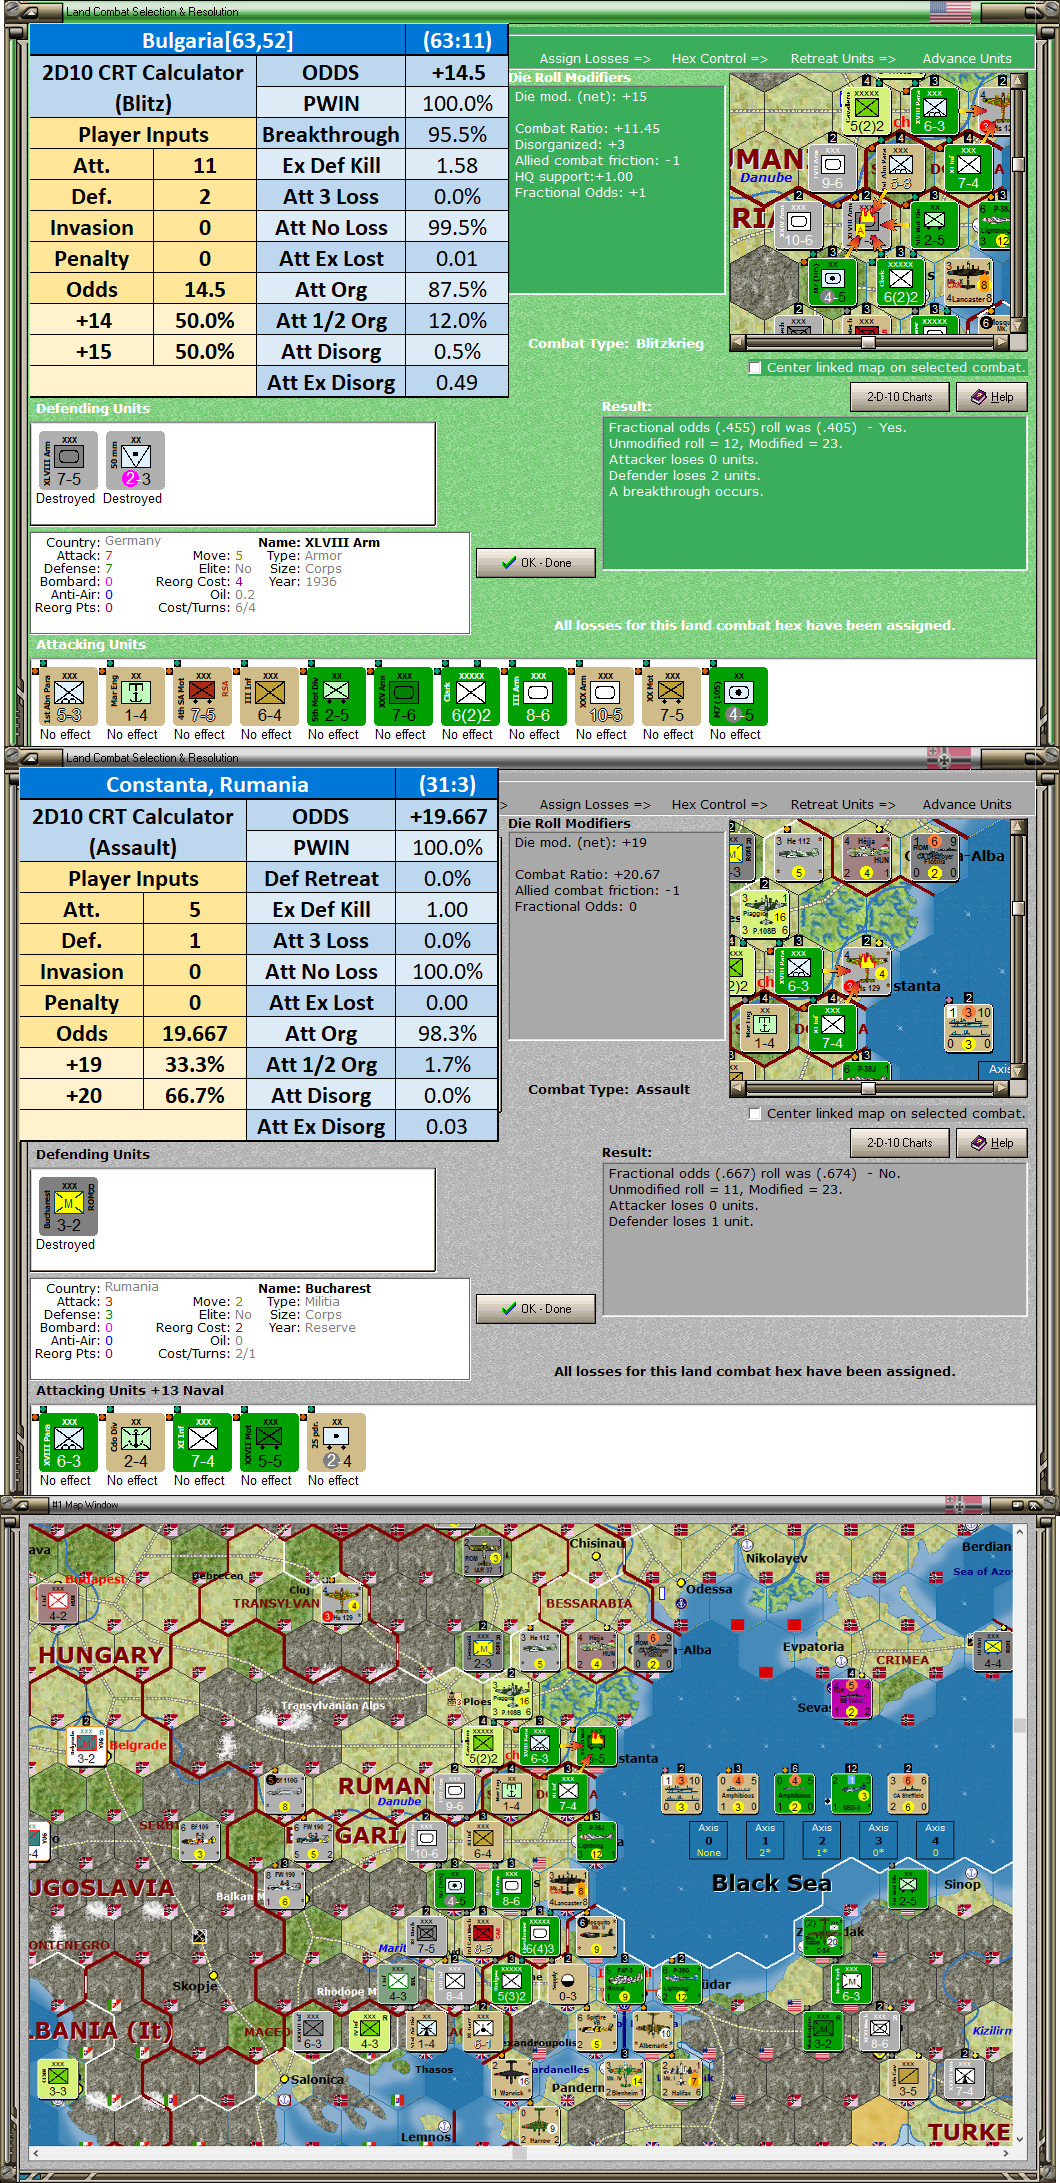Select the M7 (105) 4-5 artillery attacker
1060x2183 pixels.
(x=738, y=696)
